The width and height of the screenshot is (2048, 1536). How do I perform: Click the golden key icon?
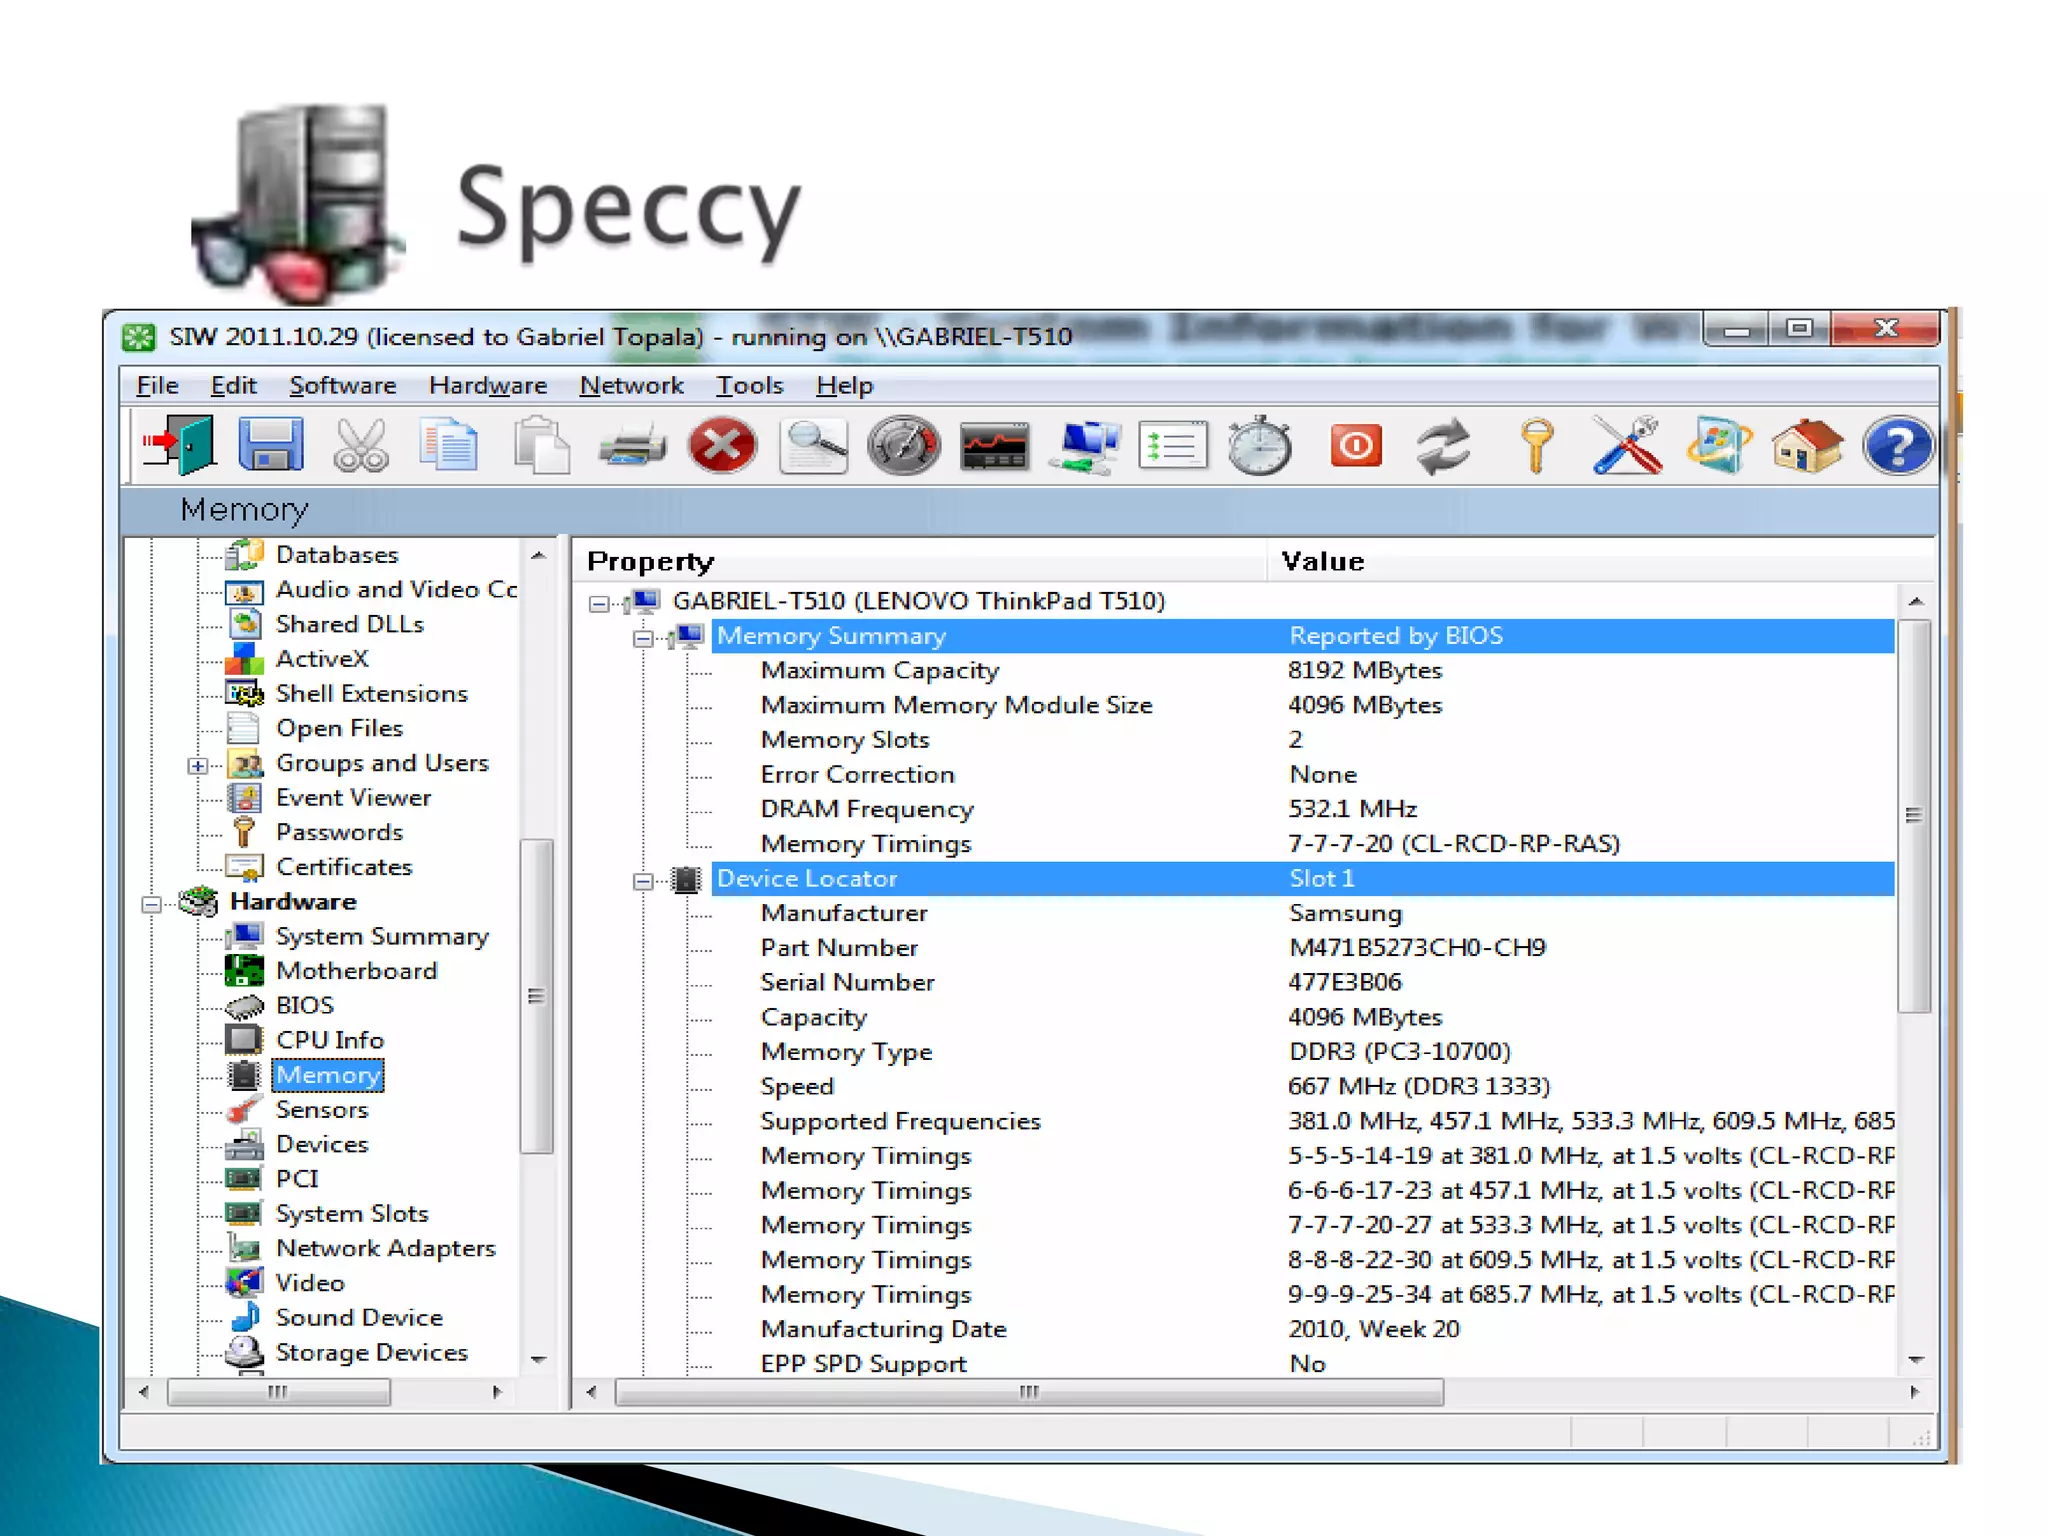coord(1536,446)
